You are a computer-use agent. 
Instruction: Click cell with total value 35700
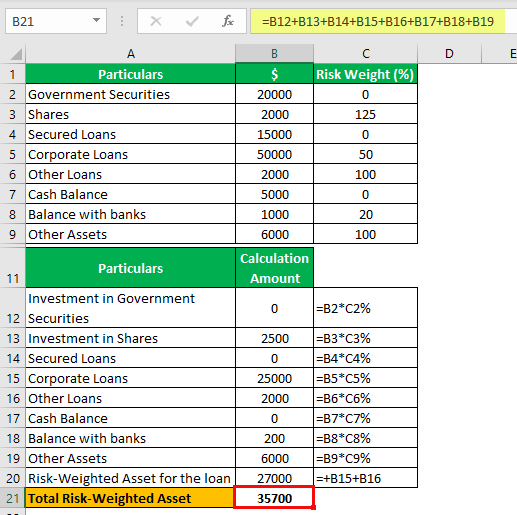point(274,498)
